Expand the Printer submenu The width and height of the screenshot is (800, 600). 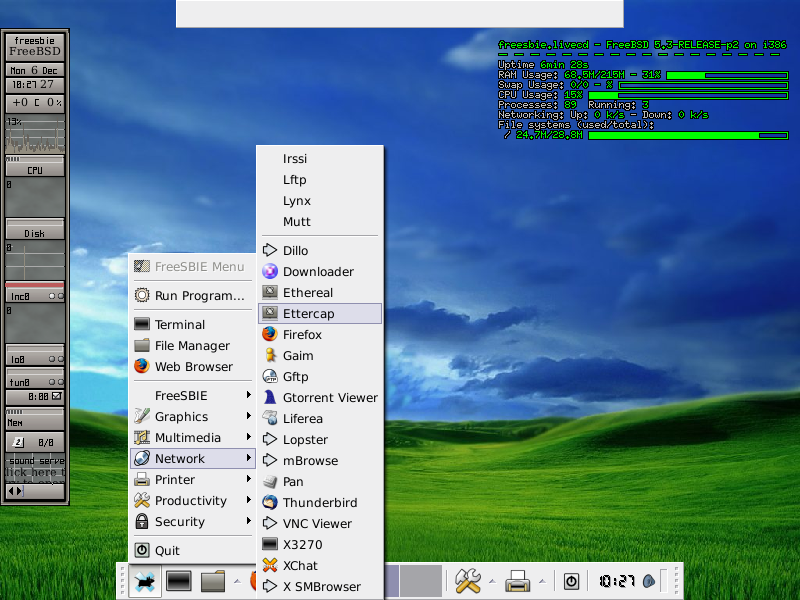192,480
